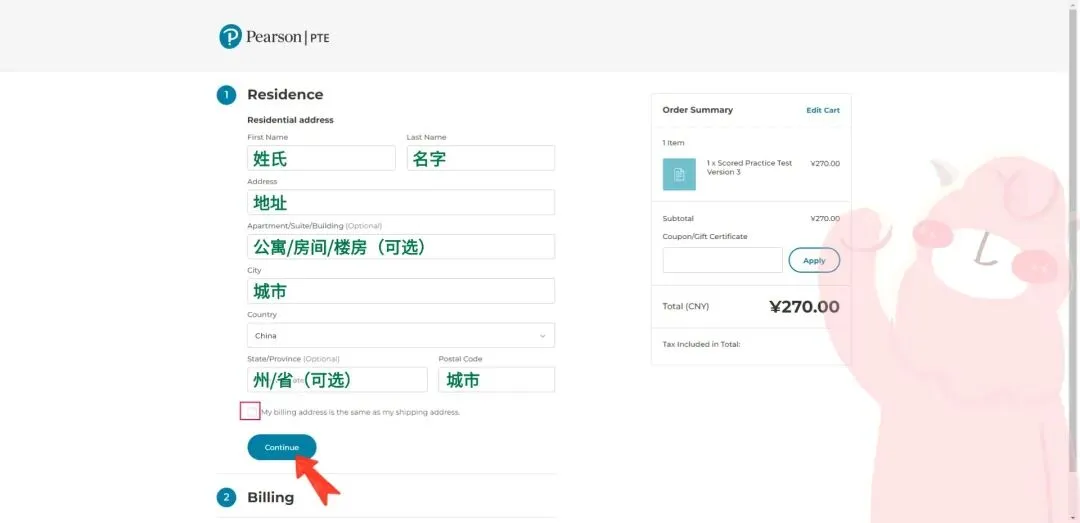Click the step 1 circle icon
Viewport: 1080px width, 523px height.
click(227, 95)
